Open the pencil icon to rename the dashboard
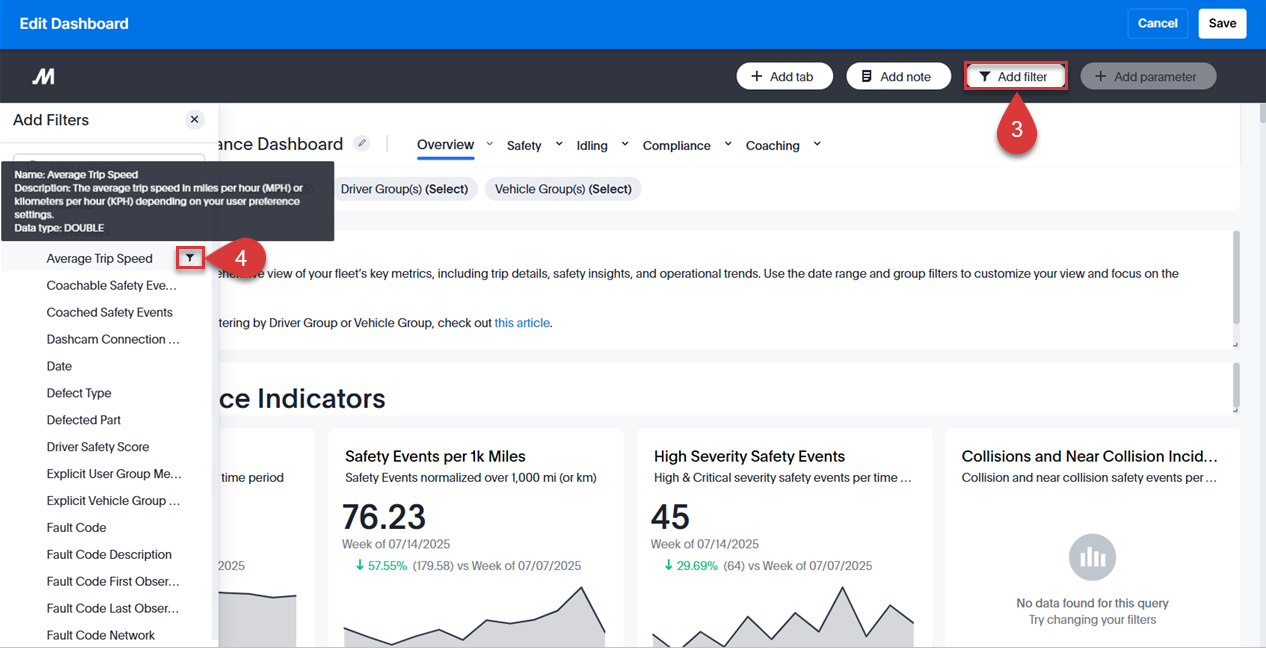The width and height of the screenshot is (1266, 648). [x=361, y=143]
